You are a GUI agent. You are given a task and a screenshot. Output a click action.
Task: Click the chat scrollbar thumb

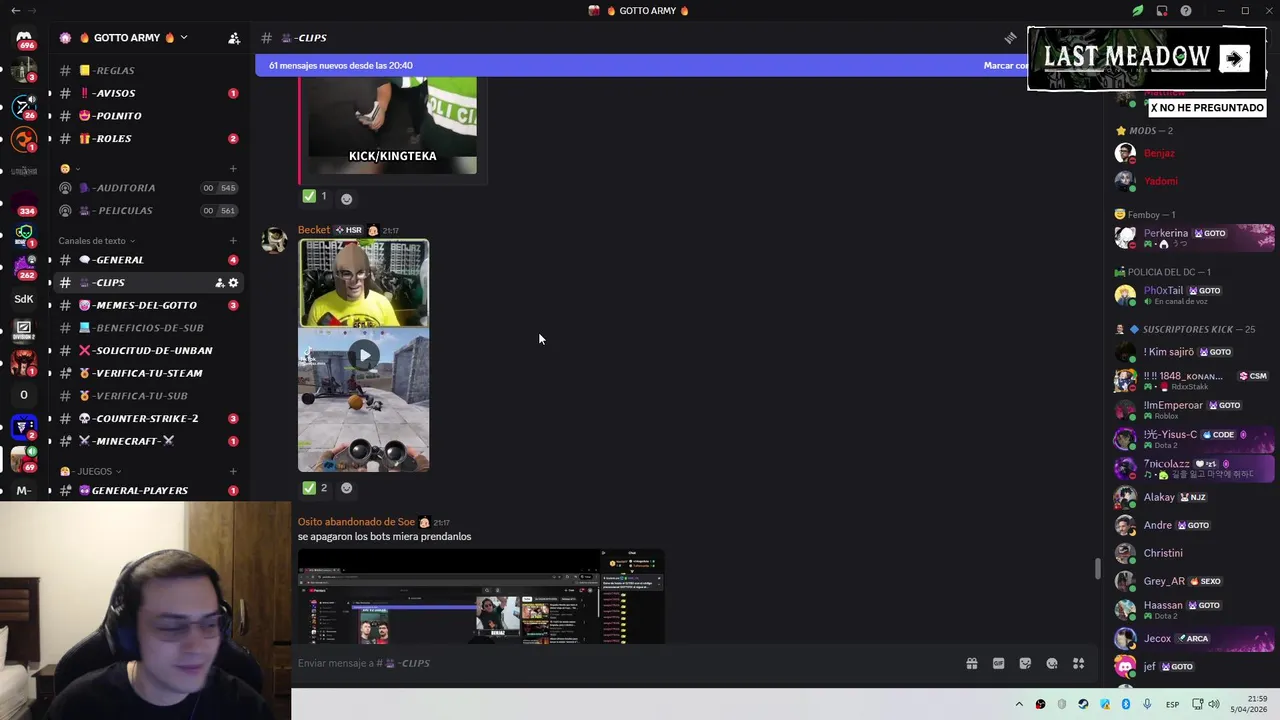coord(1097,568)
